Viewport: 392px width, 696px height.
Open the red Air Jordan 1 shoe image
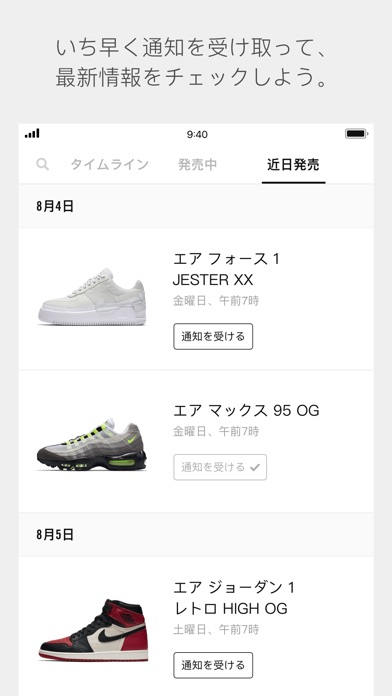tap(93, 630)
